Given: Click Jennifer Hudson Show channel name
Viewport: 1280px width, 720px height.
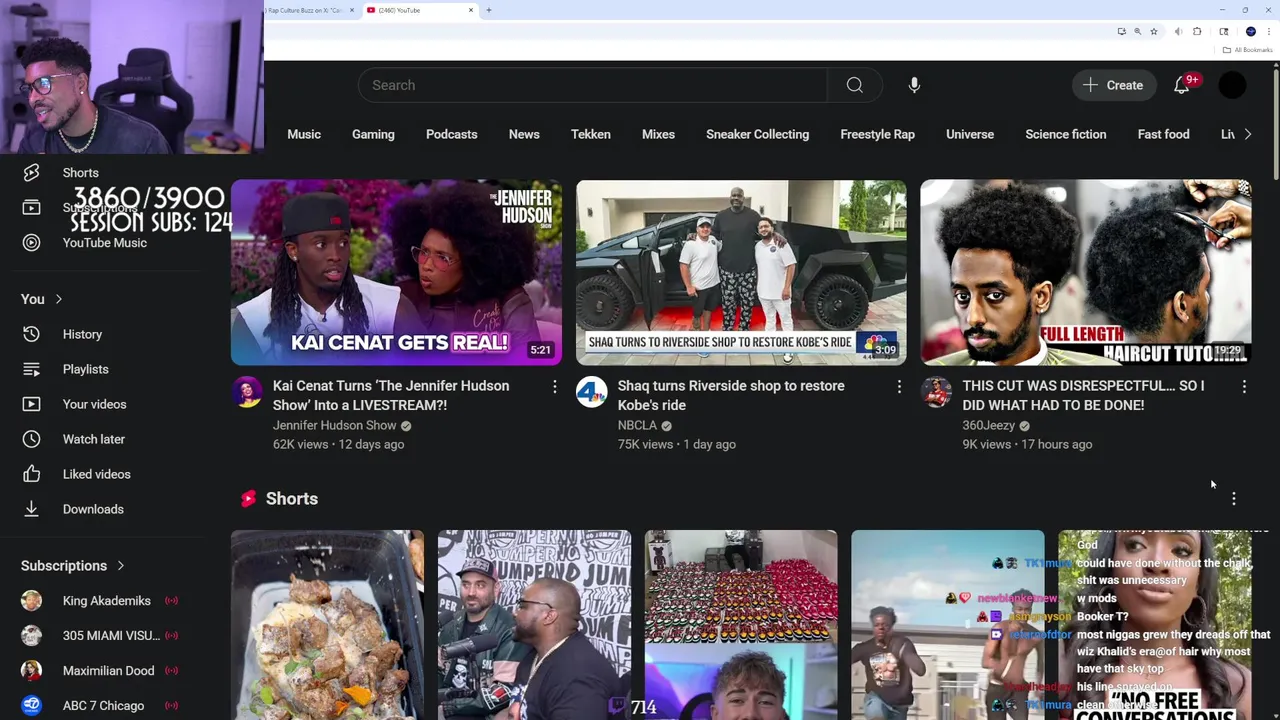Looking at the screenshot, I should pyautogui.click(x=335, y=425).
